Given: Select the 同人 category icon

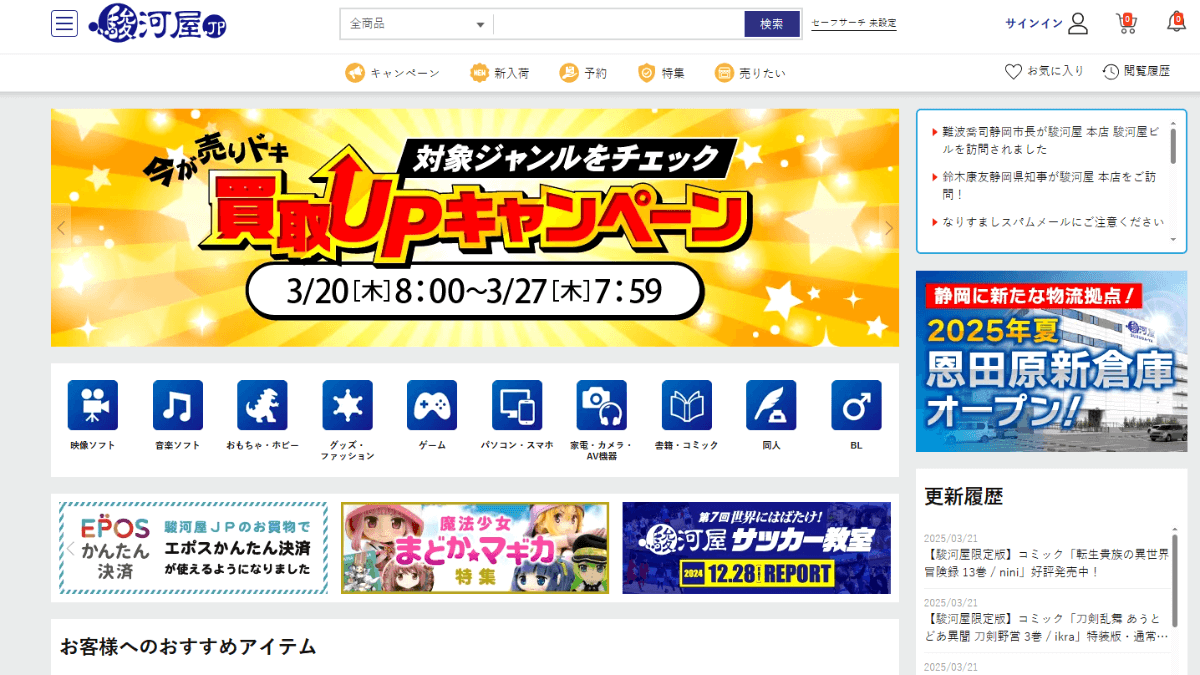Looking at the screenshot, I should pyautogui.click(x=771, y=405).
